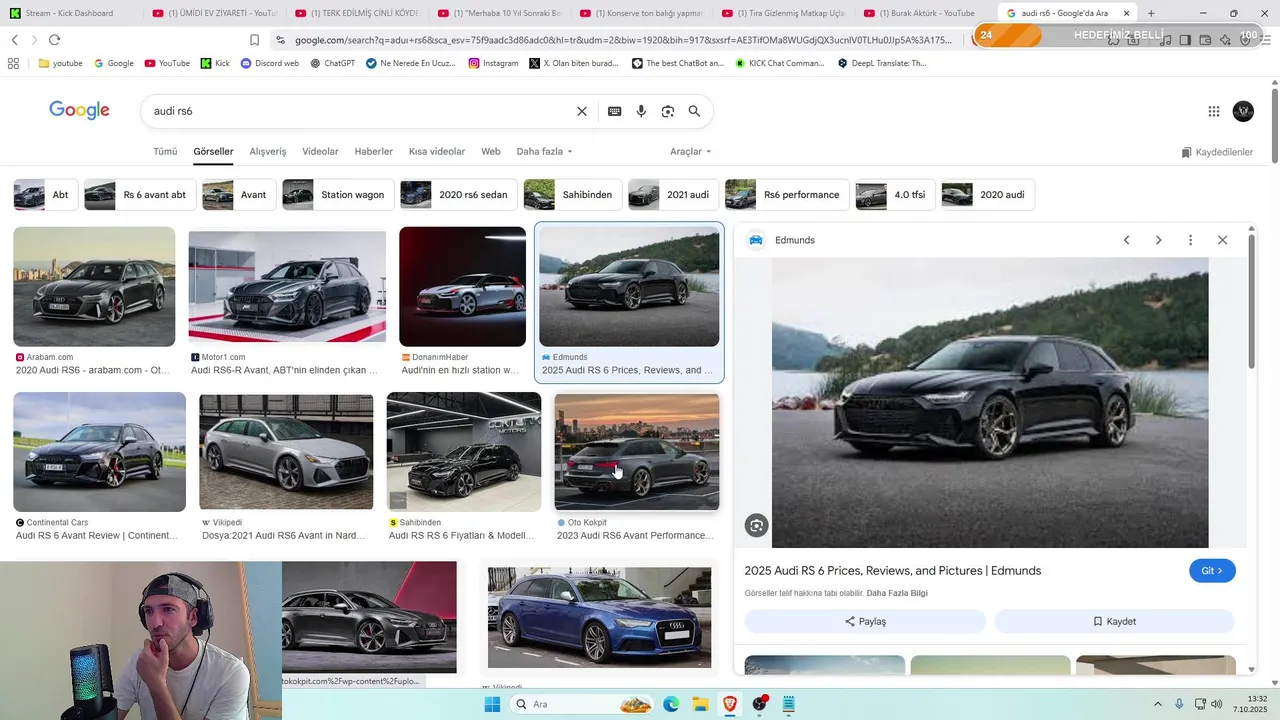This screenshot has width=1280, height=720.
Task: Switch to the Stream - Kick Dashboard tab
Action: (x=70, y=13)
